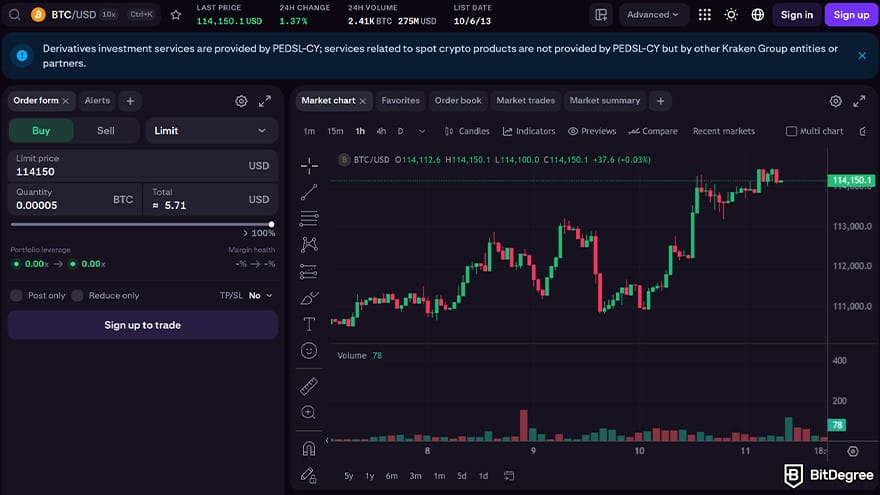Open the emoji sticker tool

pos(309,351)
